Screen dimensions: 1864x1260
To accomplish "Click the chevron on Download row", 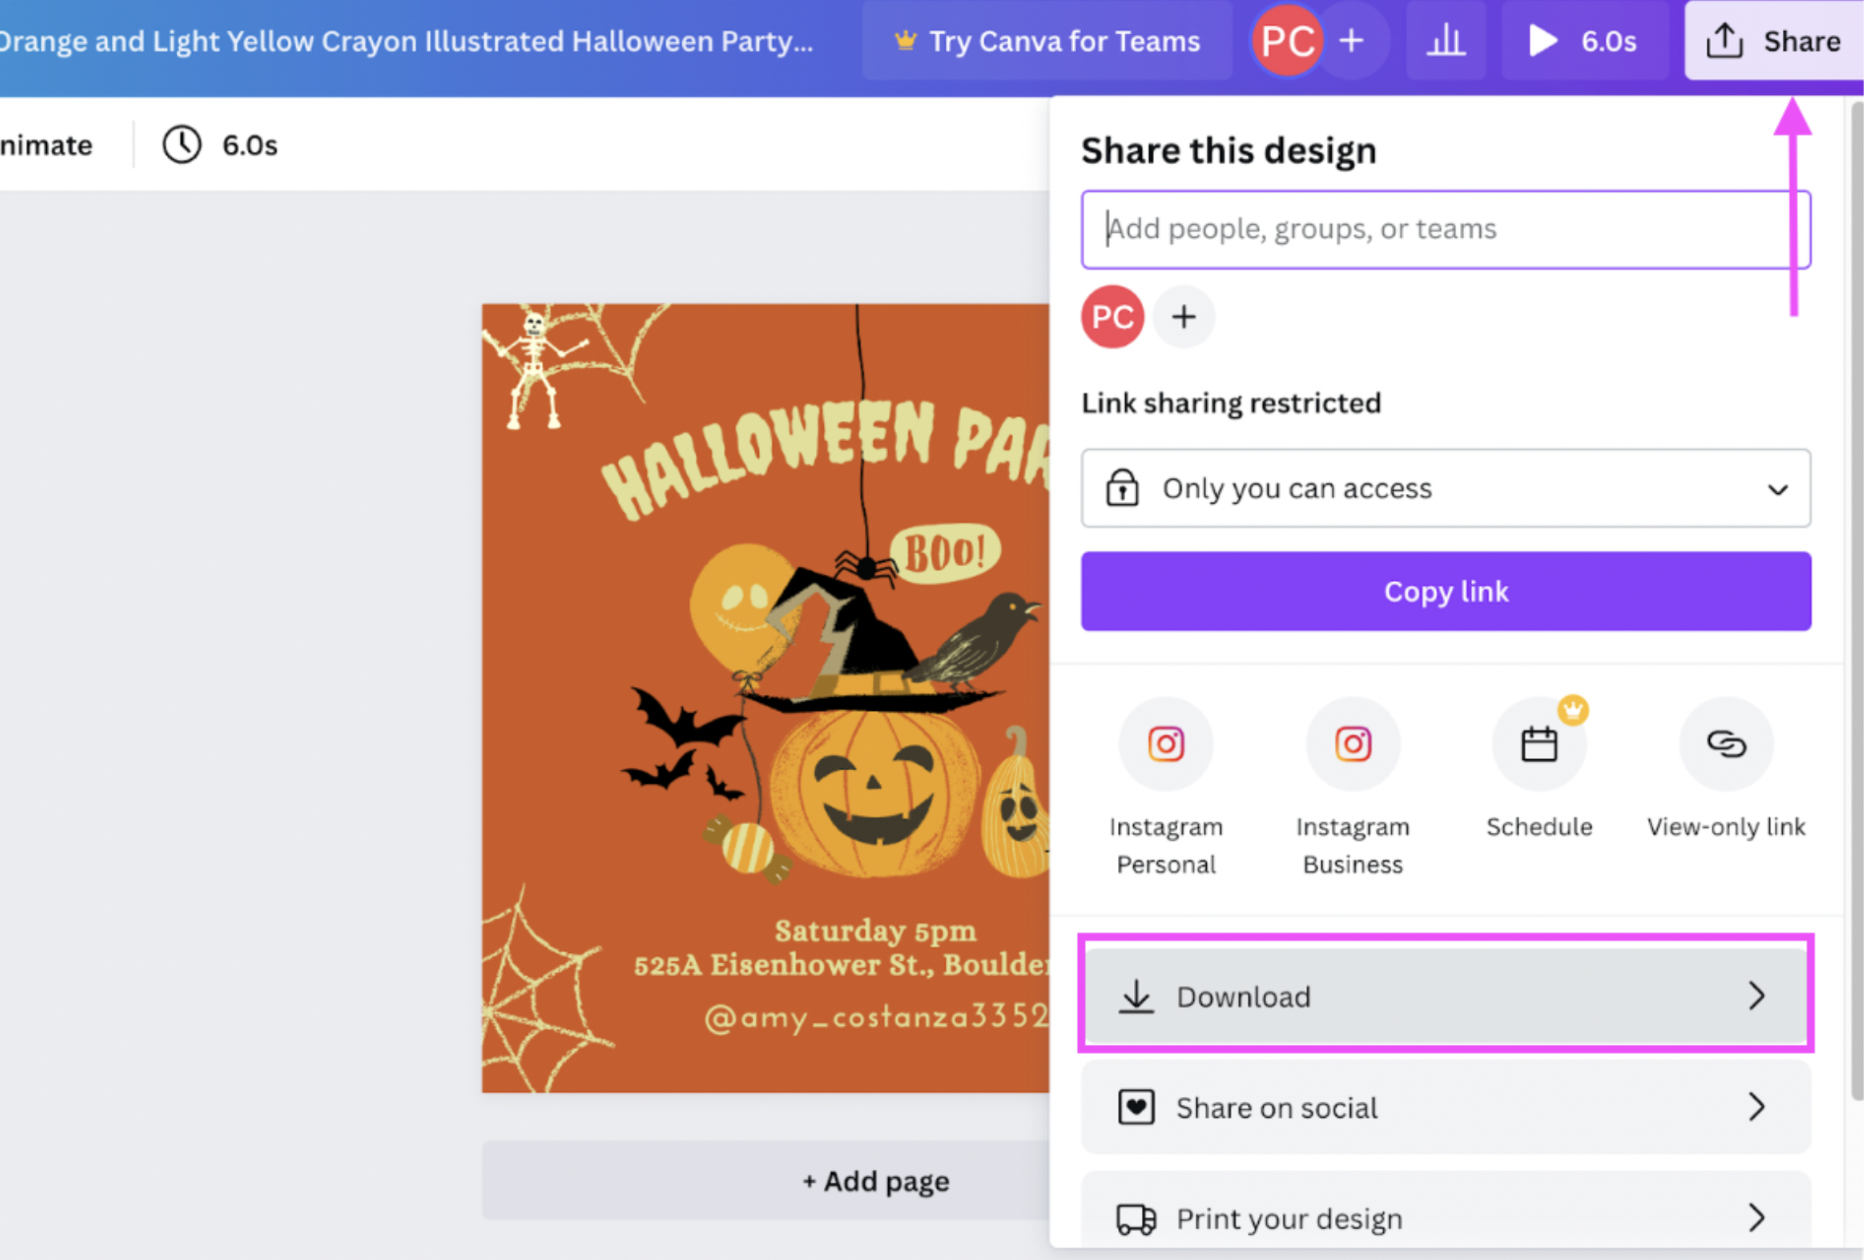I will [1757, 996].
